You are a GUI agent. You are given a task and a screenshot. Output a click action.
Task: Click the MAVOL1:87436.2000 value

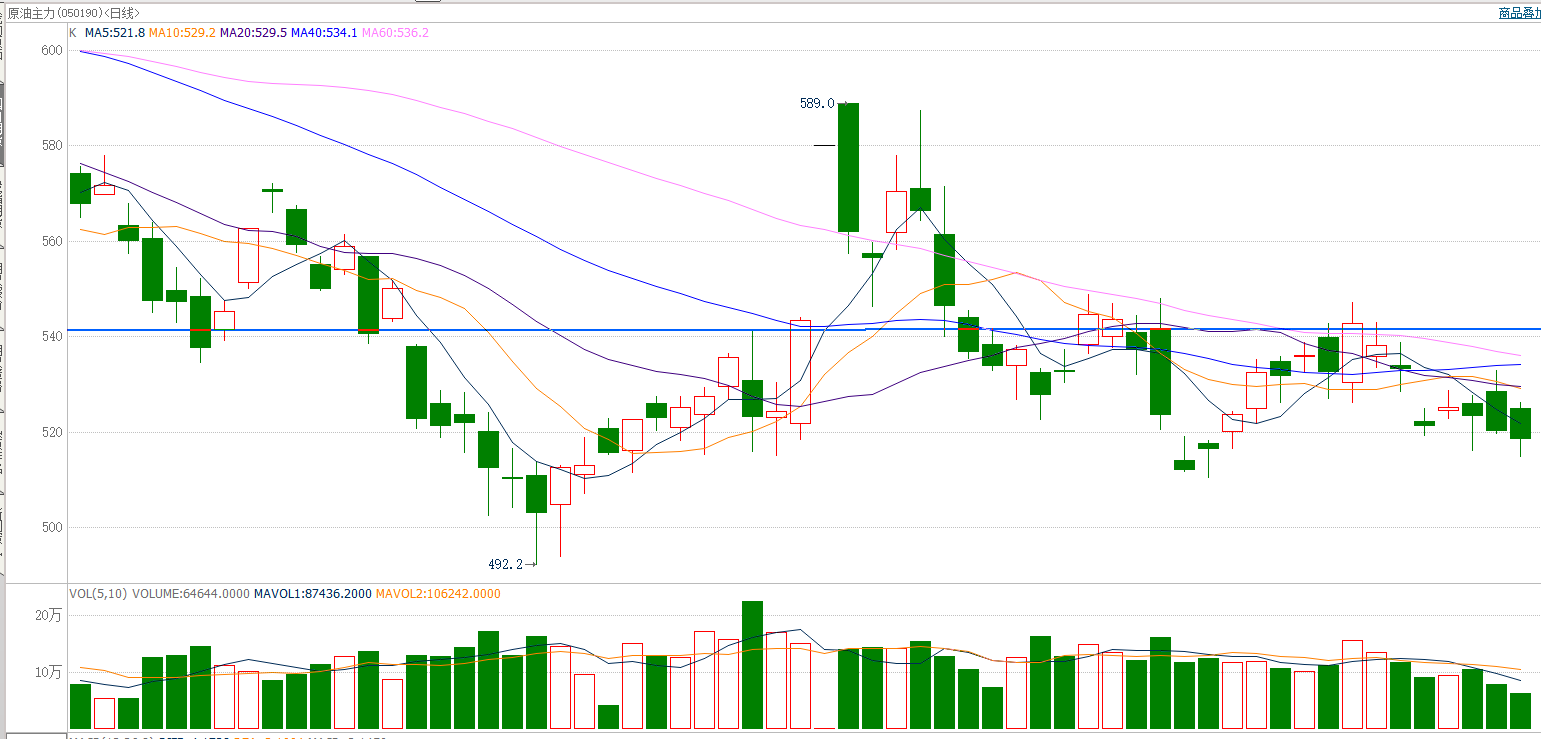point(312,593)
